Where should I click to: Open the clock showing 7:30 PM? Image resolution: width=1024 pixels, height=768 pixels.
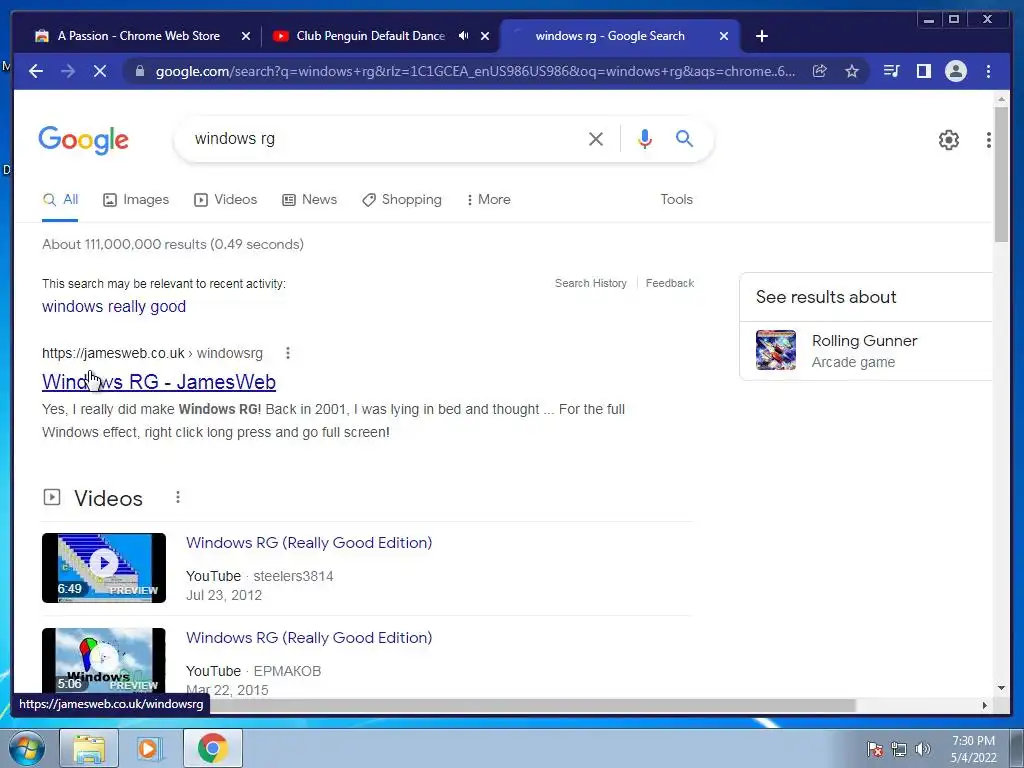973,749
